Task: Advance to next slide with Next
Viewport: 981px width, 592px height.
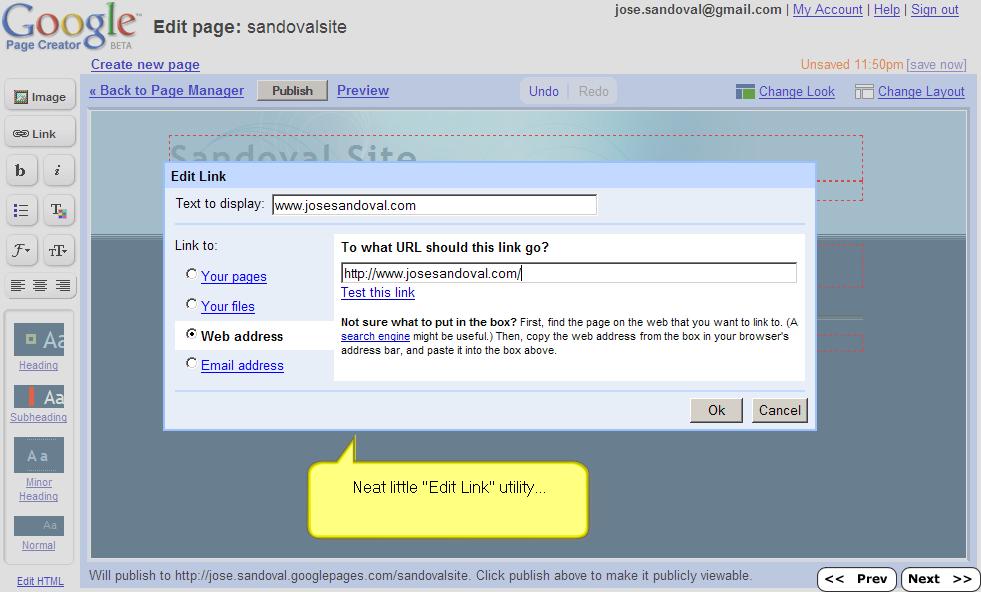Action: click(940, 579)
